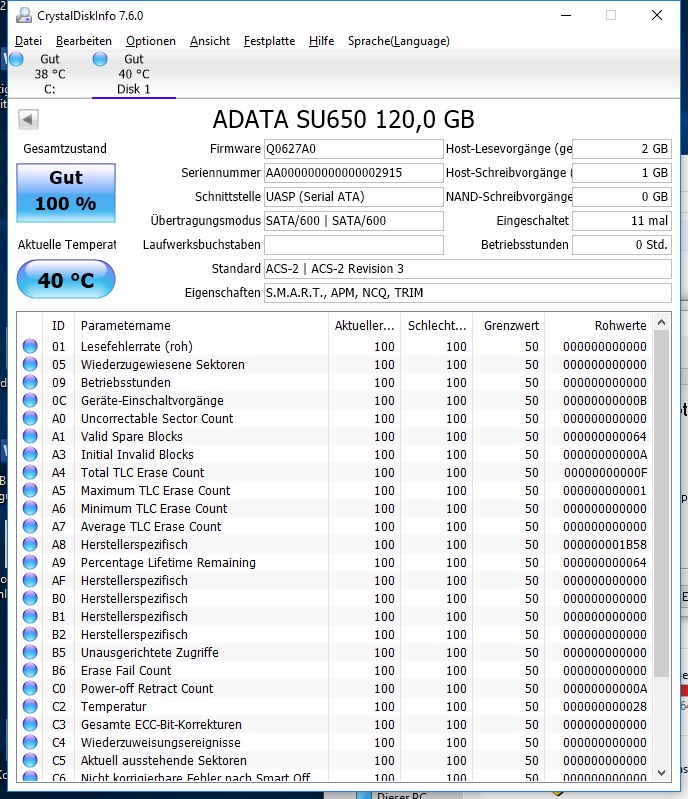This screenshot has width=688, height=799.
Task: Click status orb for Valid Spare Blocks
Action: 30,436
